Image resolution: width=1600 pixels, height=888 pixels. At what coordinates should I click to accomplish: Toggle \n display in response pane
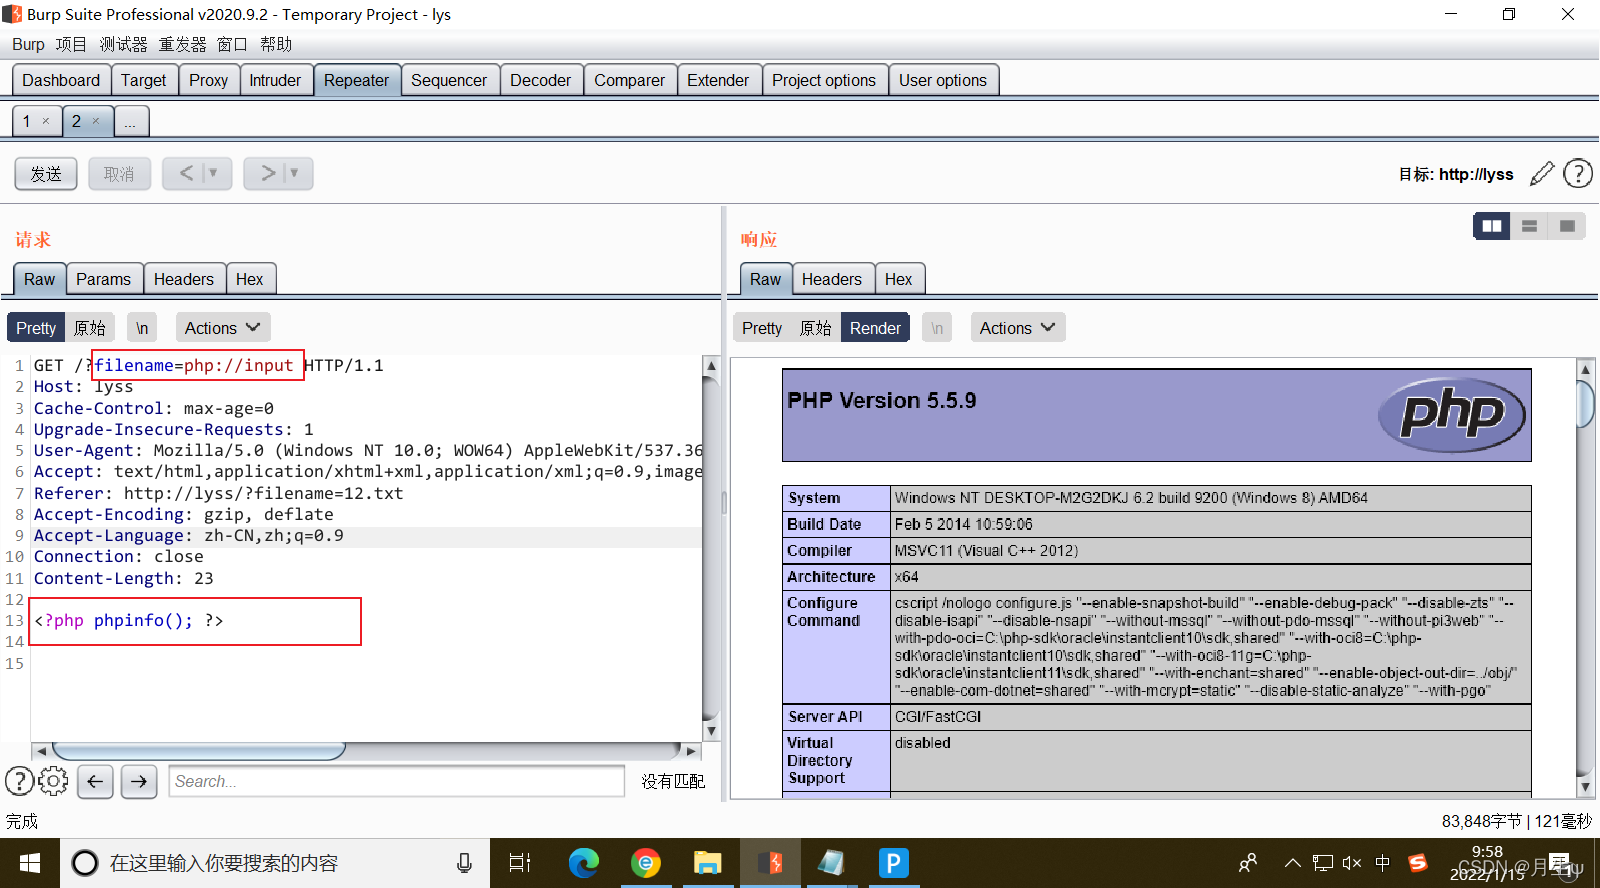(937, 328)
